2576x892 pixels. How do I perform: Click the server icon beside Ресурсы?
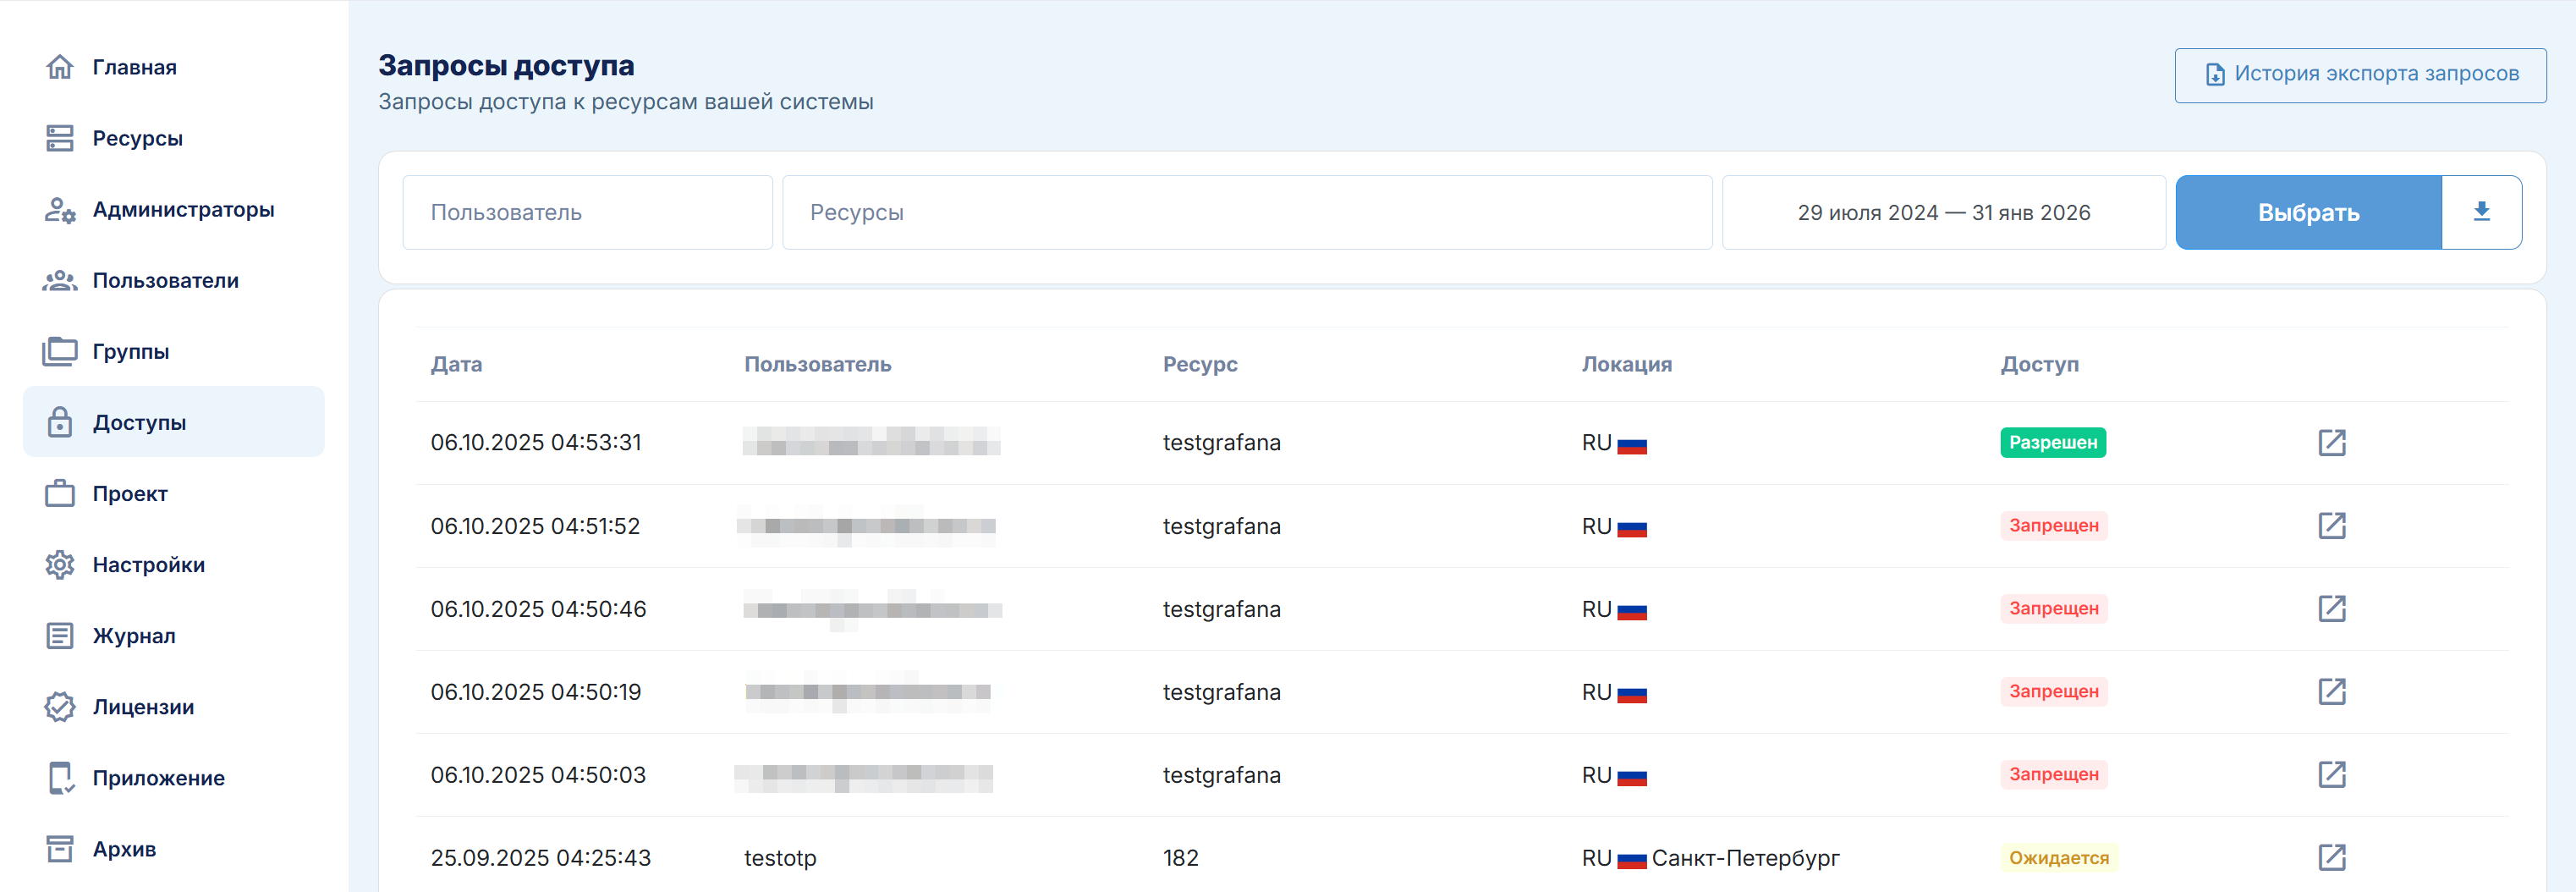[x=60, y=138]
